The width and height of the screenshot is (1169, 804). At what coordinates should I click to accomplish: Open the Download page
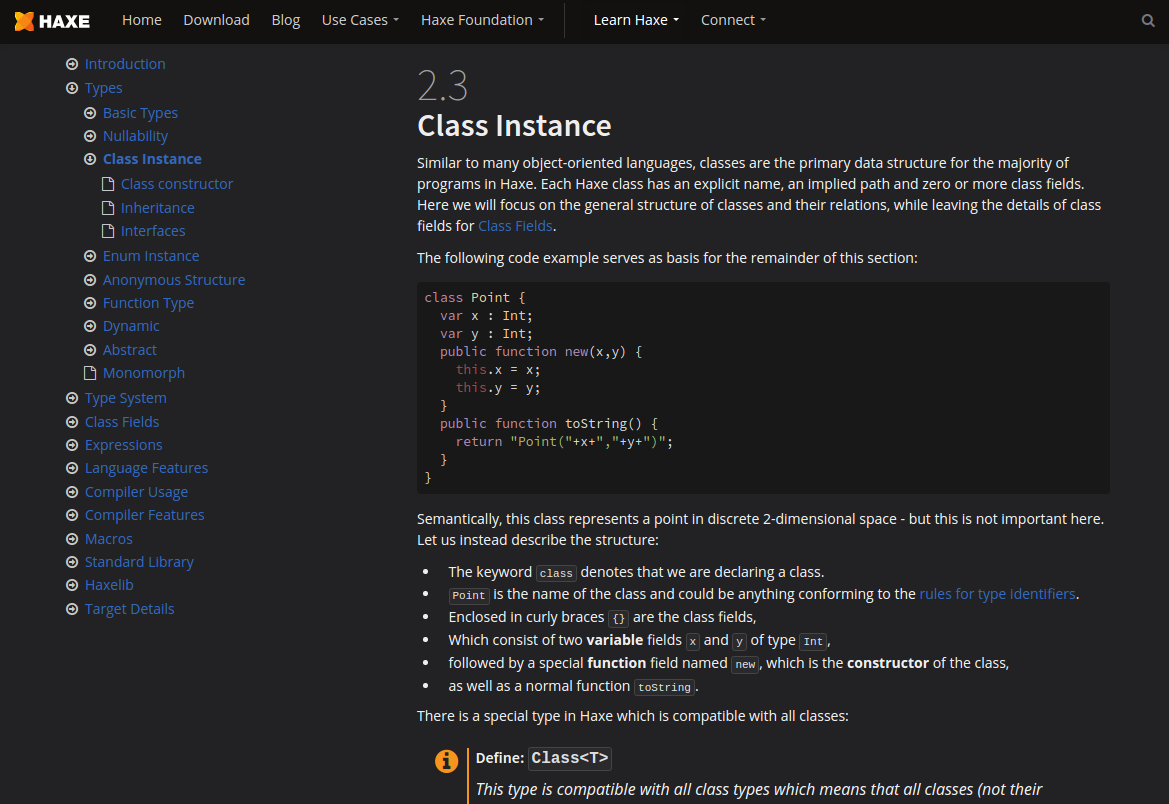pos(216,20)
